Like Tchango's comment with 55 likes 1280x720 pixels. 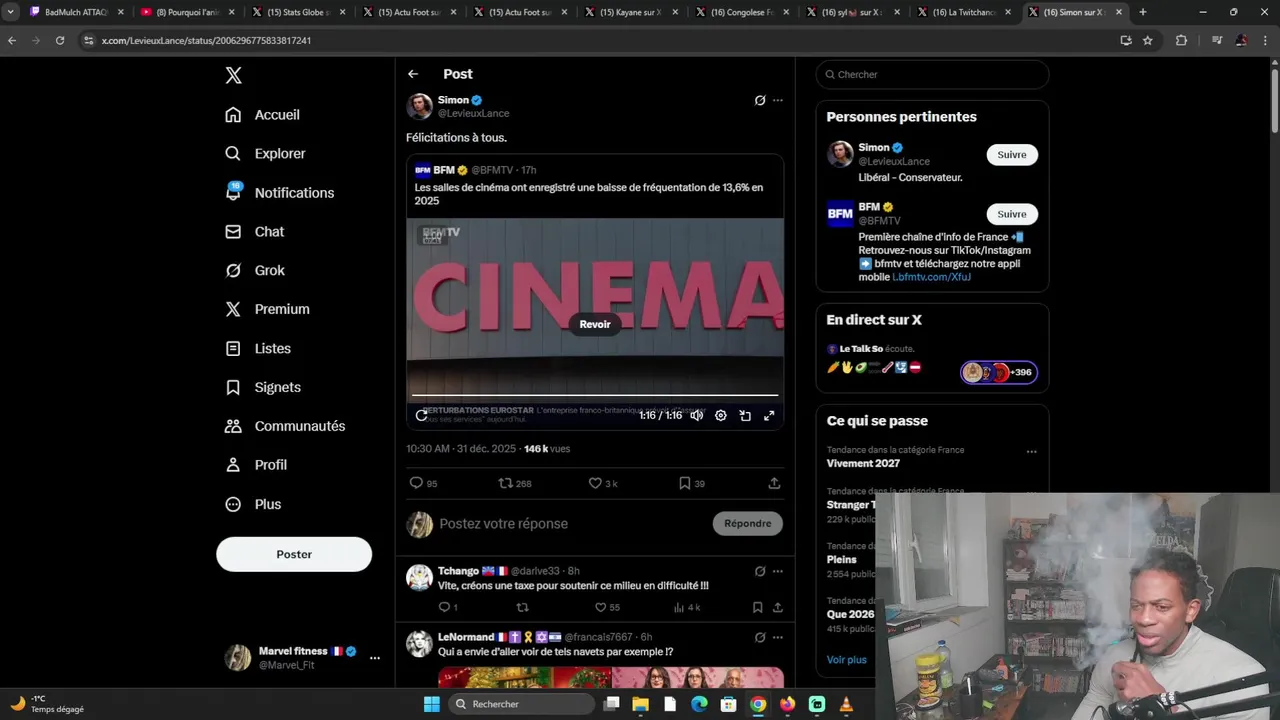tap(607, 608)
